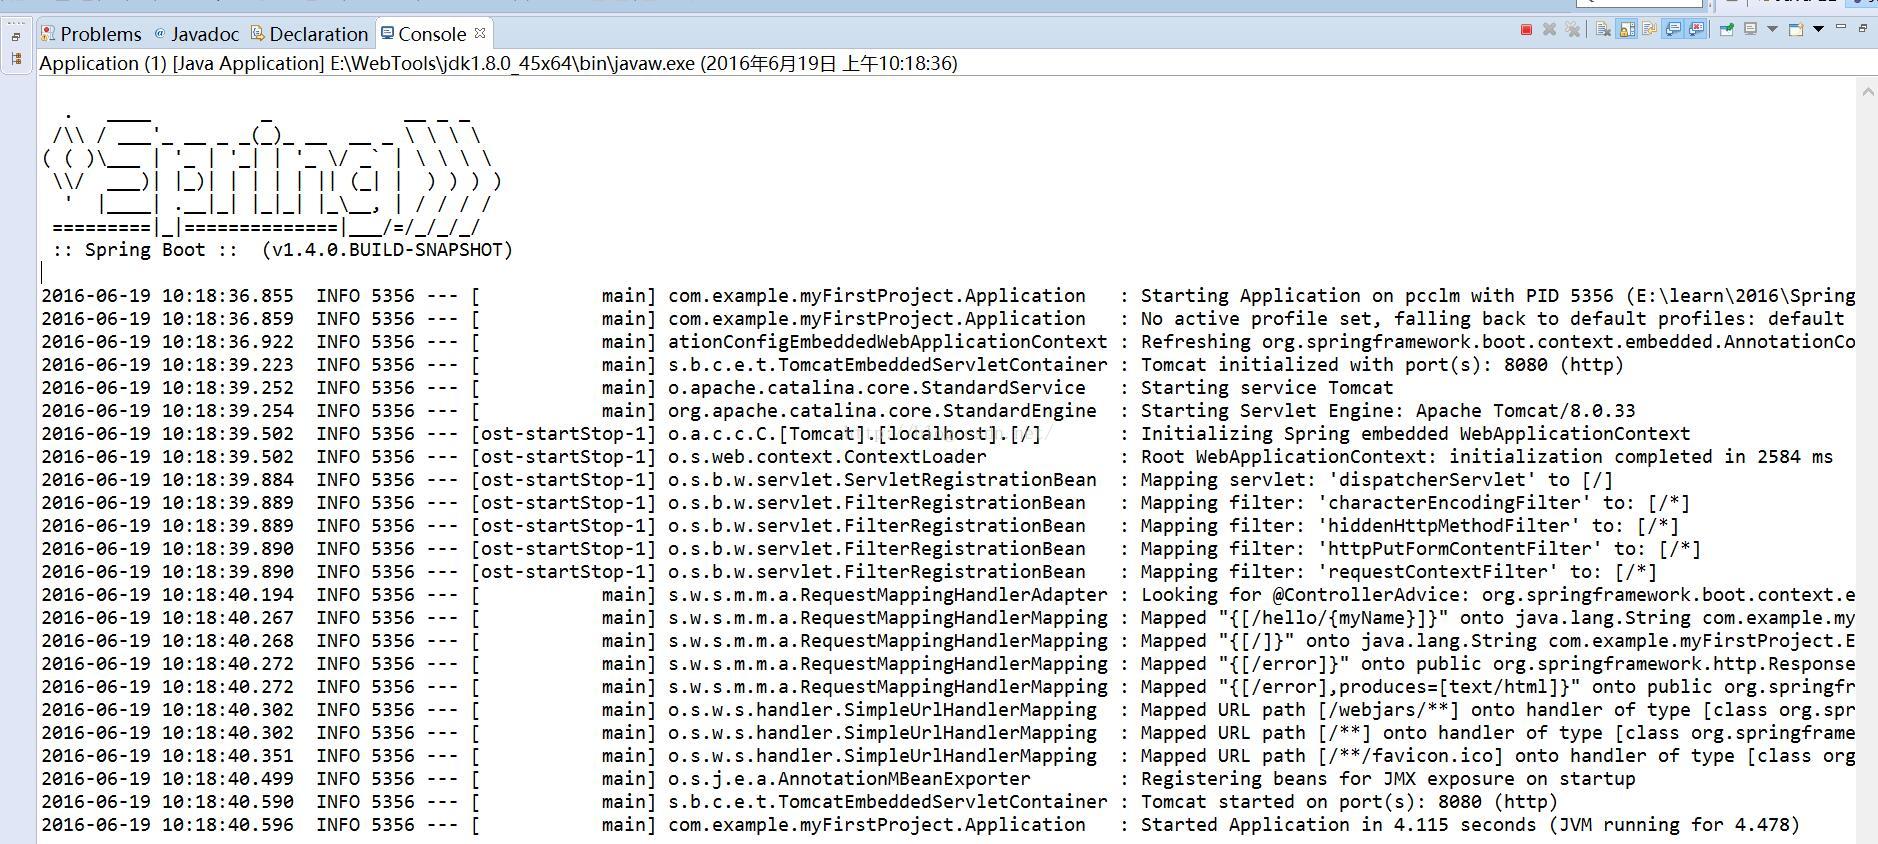Image resolution: width=1878 pixels, height=844 pixels.
Task: Click logger 'o.s.web.context.ContextLoader'
Action: [x=827, y=457]
